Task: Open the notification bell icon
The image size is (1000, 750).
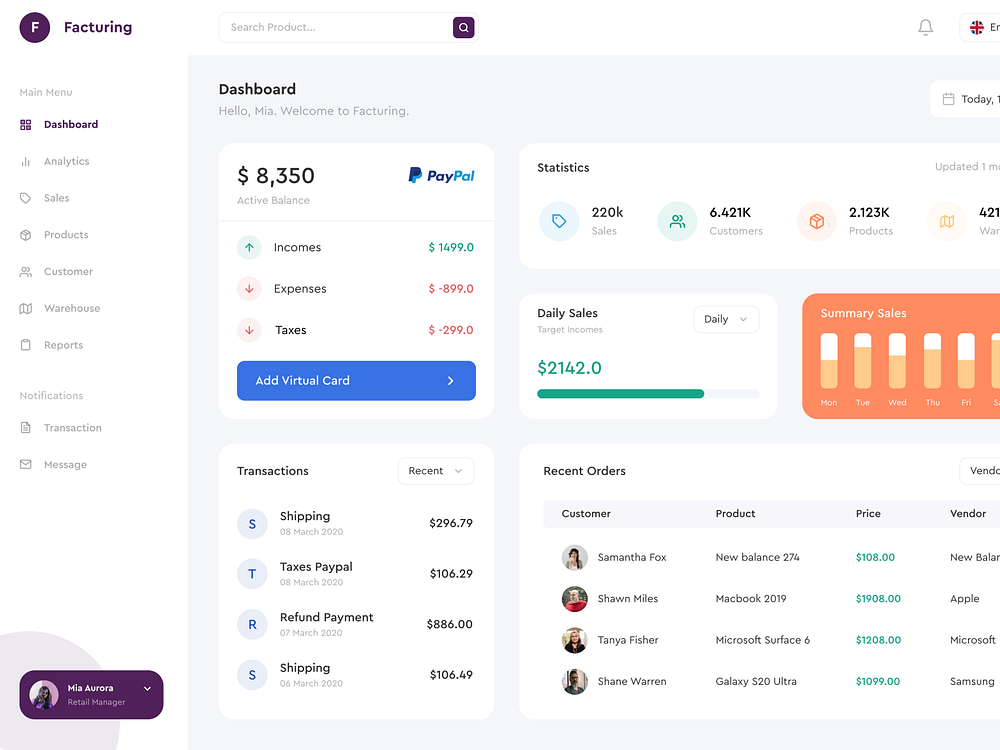Action: coord(925,27)
